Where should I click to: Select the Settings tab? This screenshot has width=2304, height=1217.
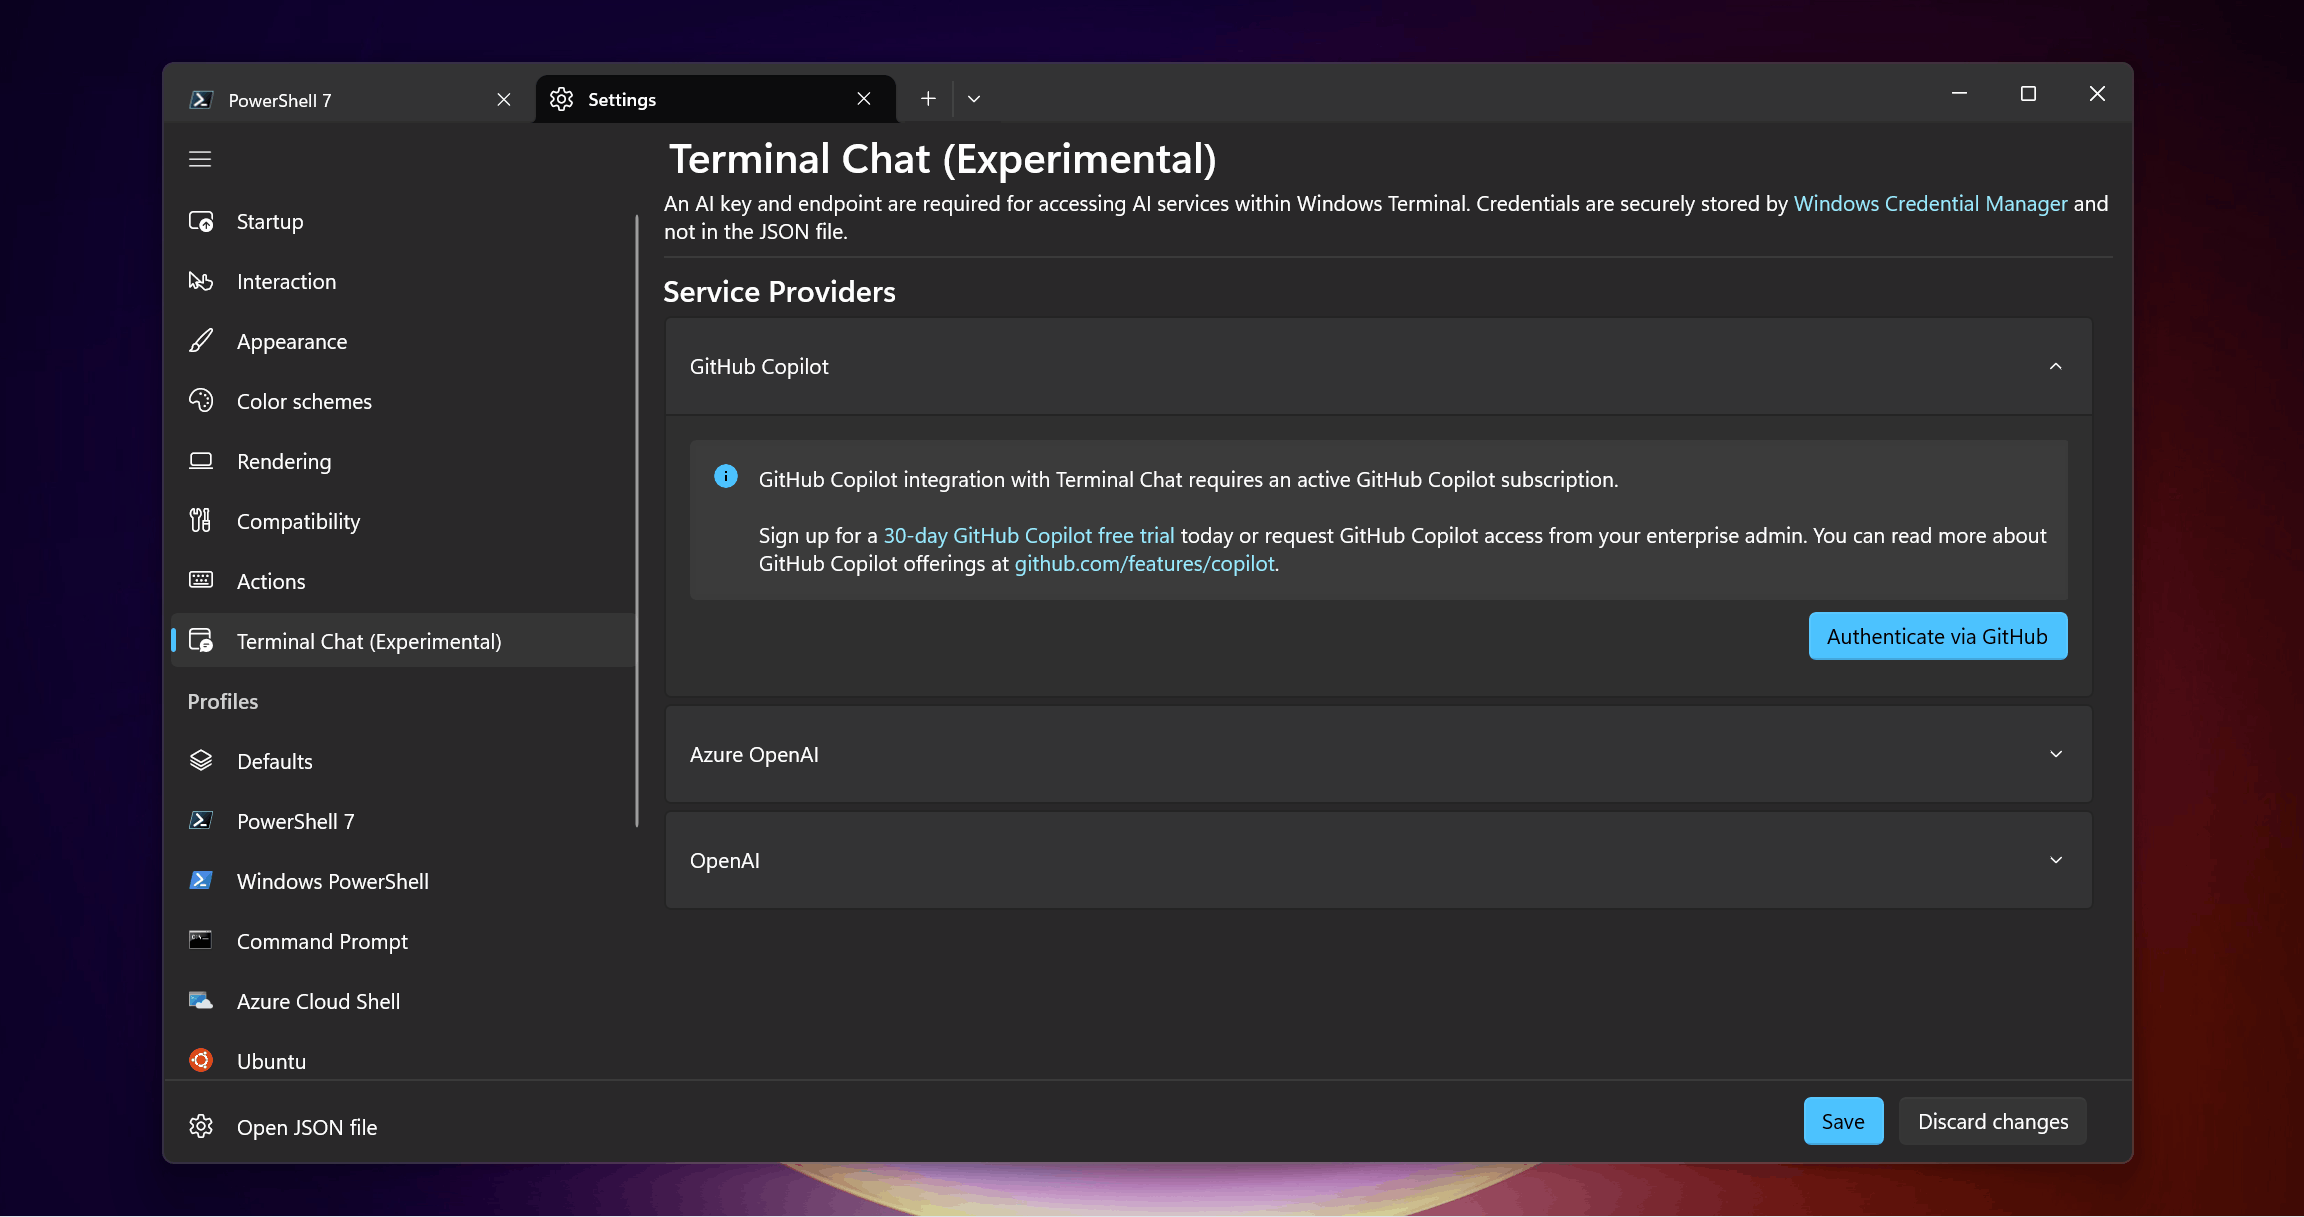coord(622,99)
